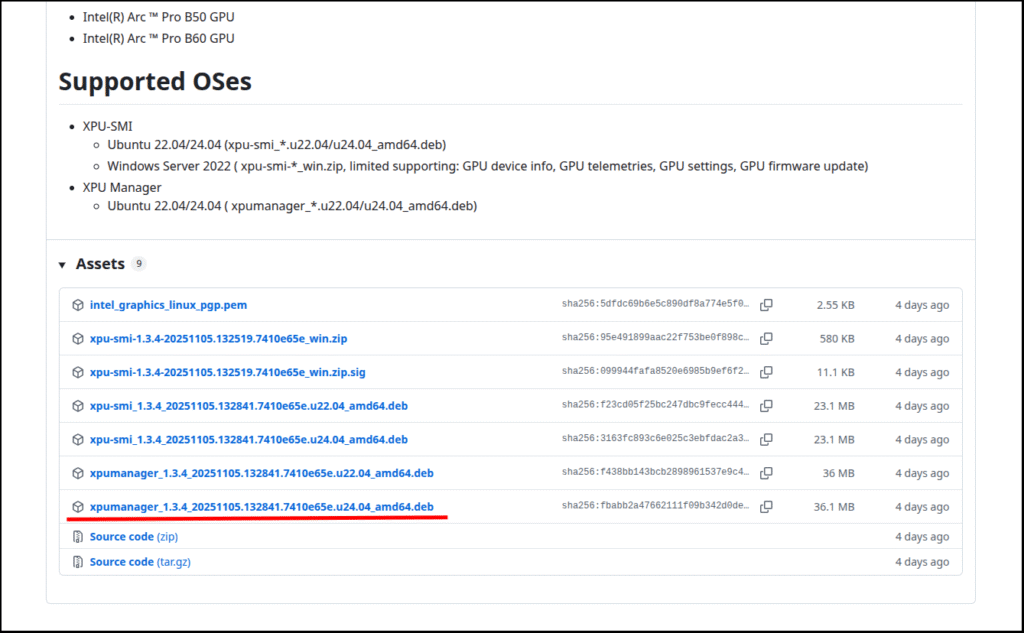Download Source code (tar.gz)

pyautogui.click(x=139, y=562)
